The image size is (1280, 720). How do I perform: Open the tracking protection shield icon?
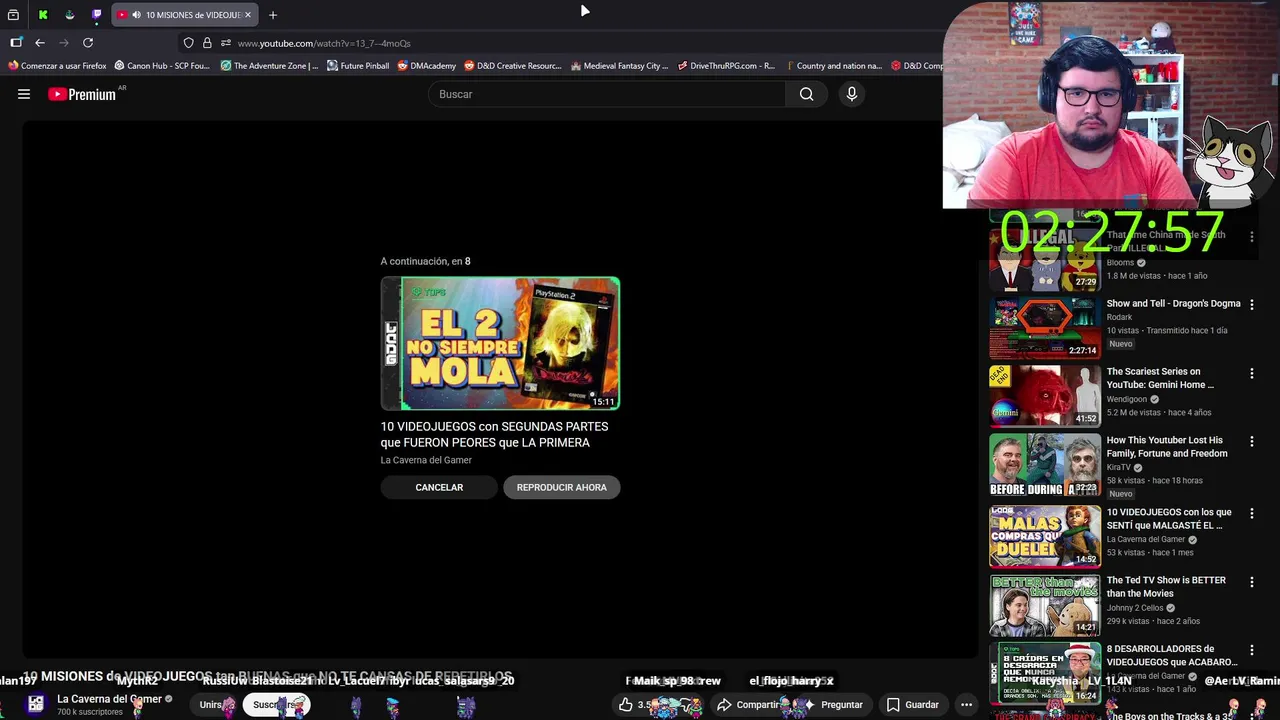tap(188, 43)
